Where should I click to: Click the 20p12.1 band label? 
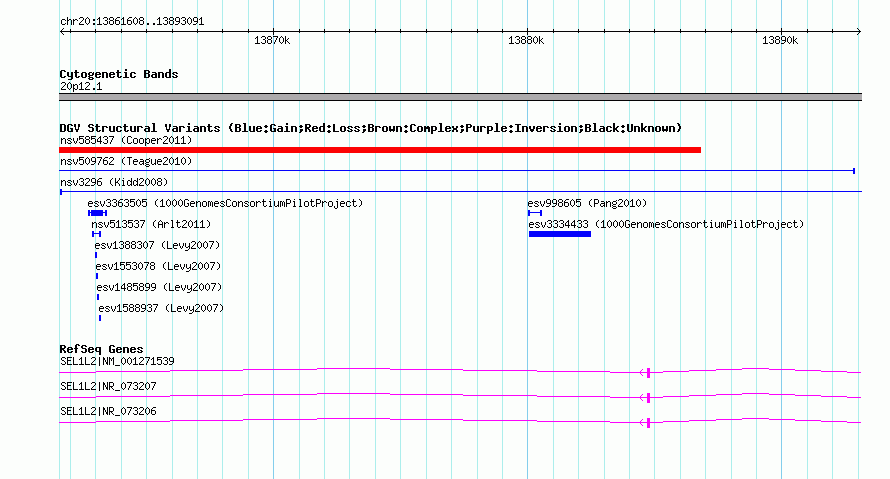(81, 86)
